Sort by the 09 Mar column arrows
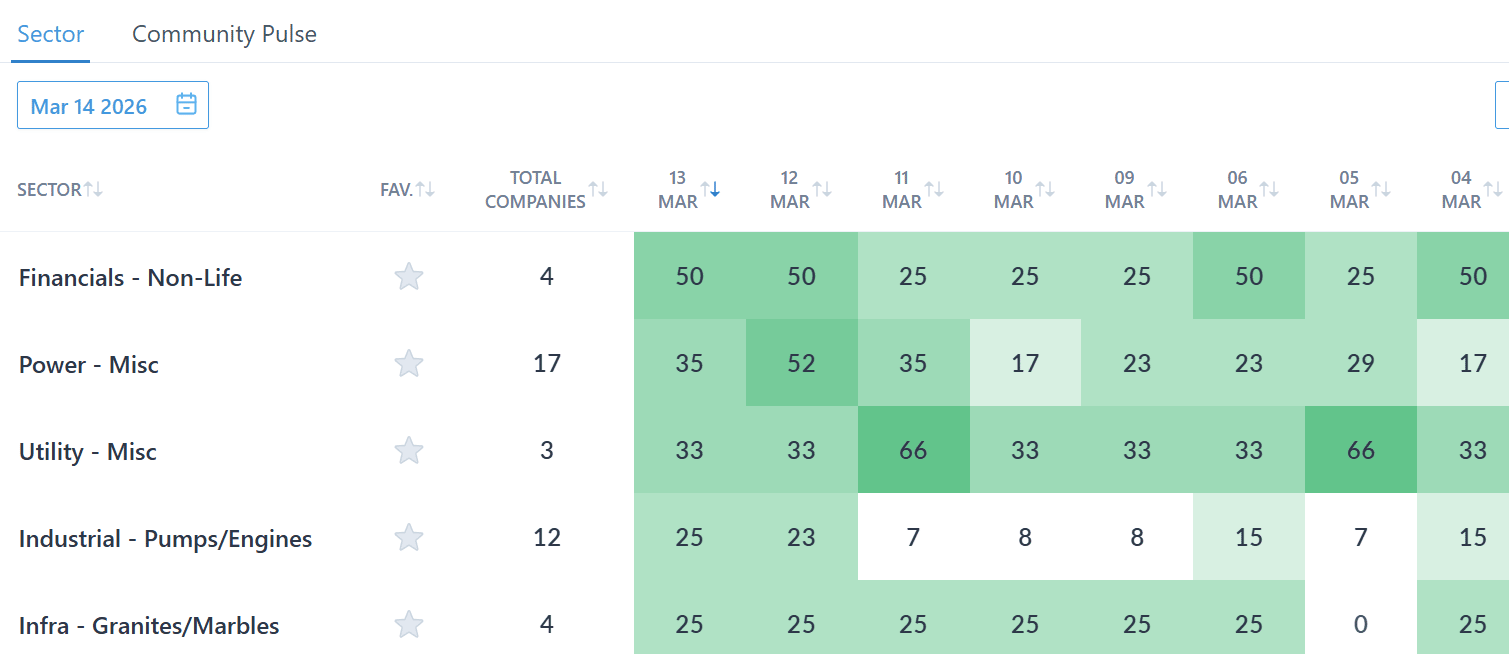1509x654 pixels. 1157,190
